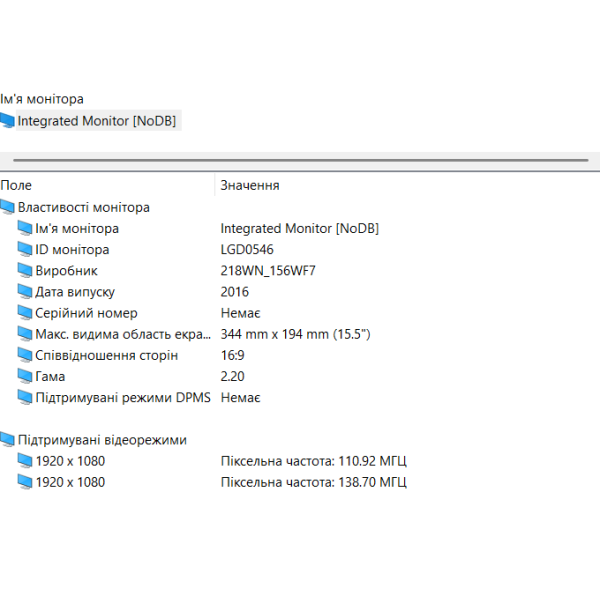
Task: Click monitor icon beside Integrated Monitor [NoDB] list entry
Action: [7, 120]
